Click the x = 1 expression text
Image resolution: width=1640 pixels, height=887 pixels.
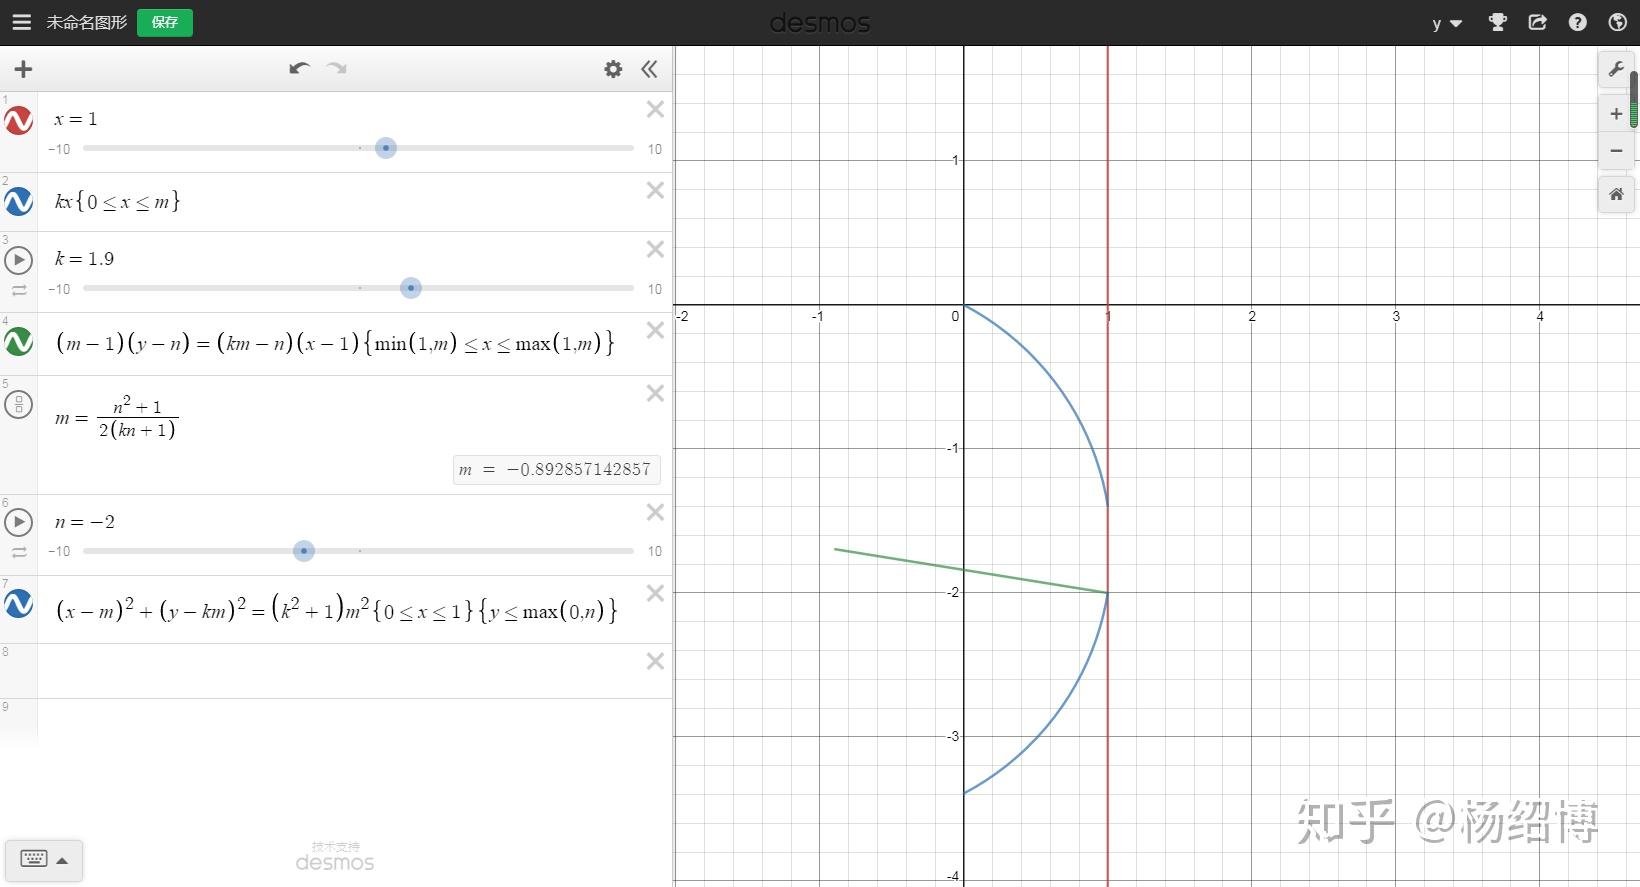pyautogui.click(x=76, y=119)
